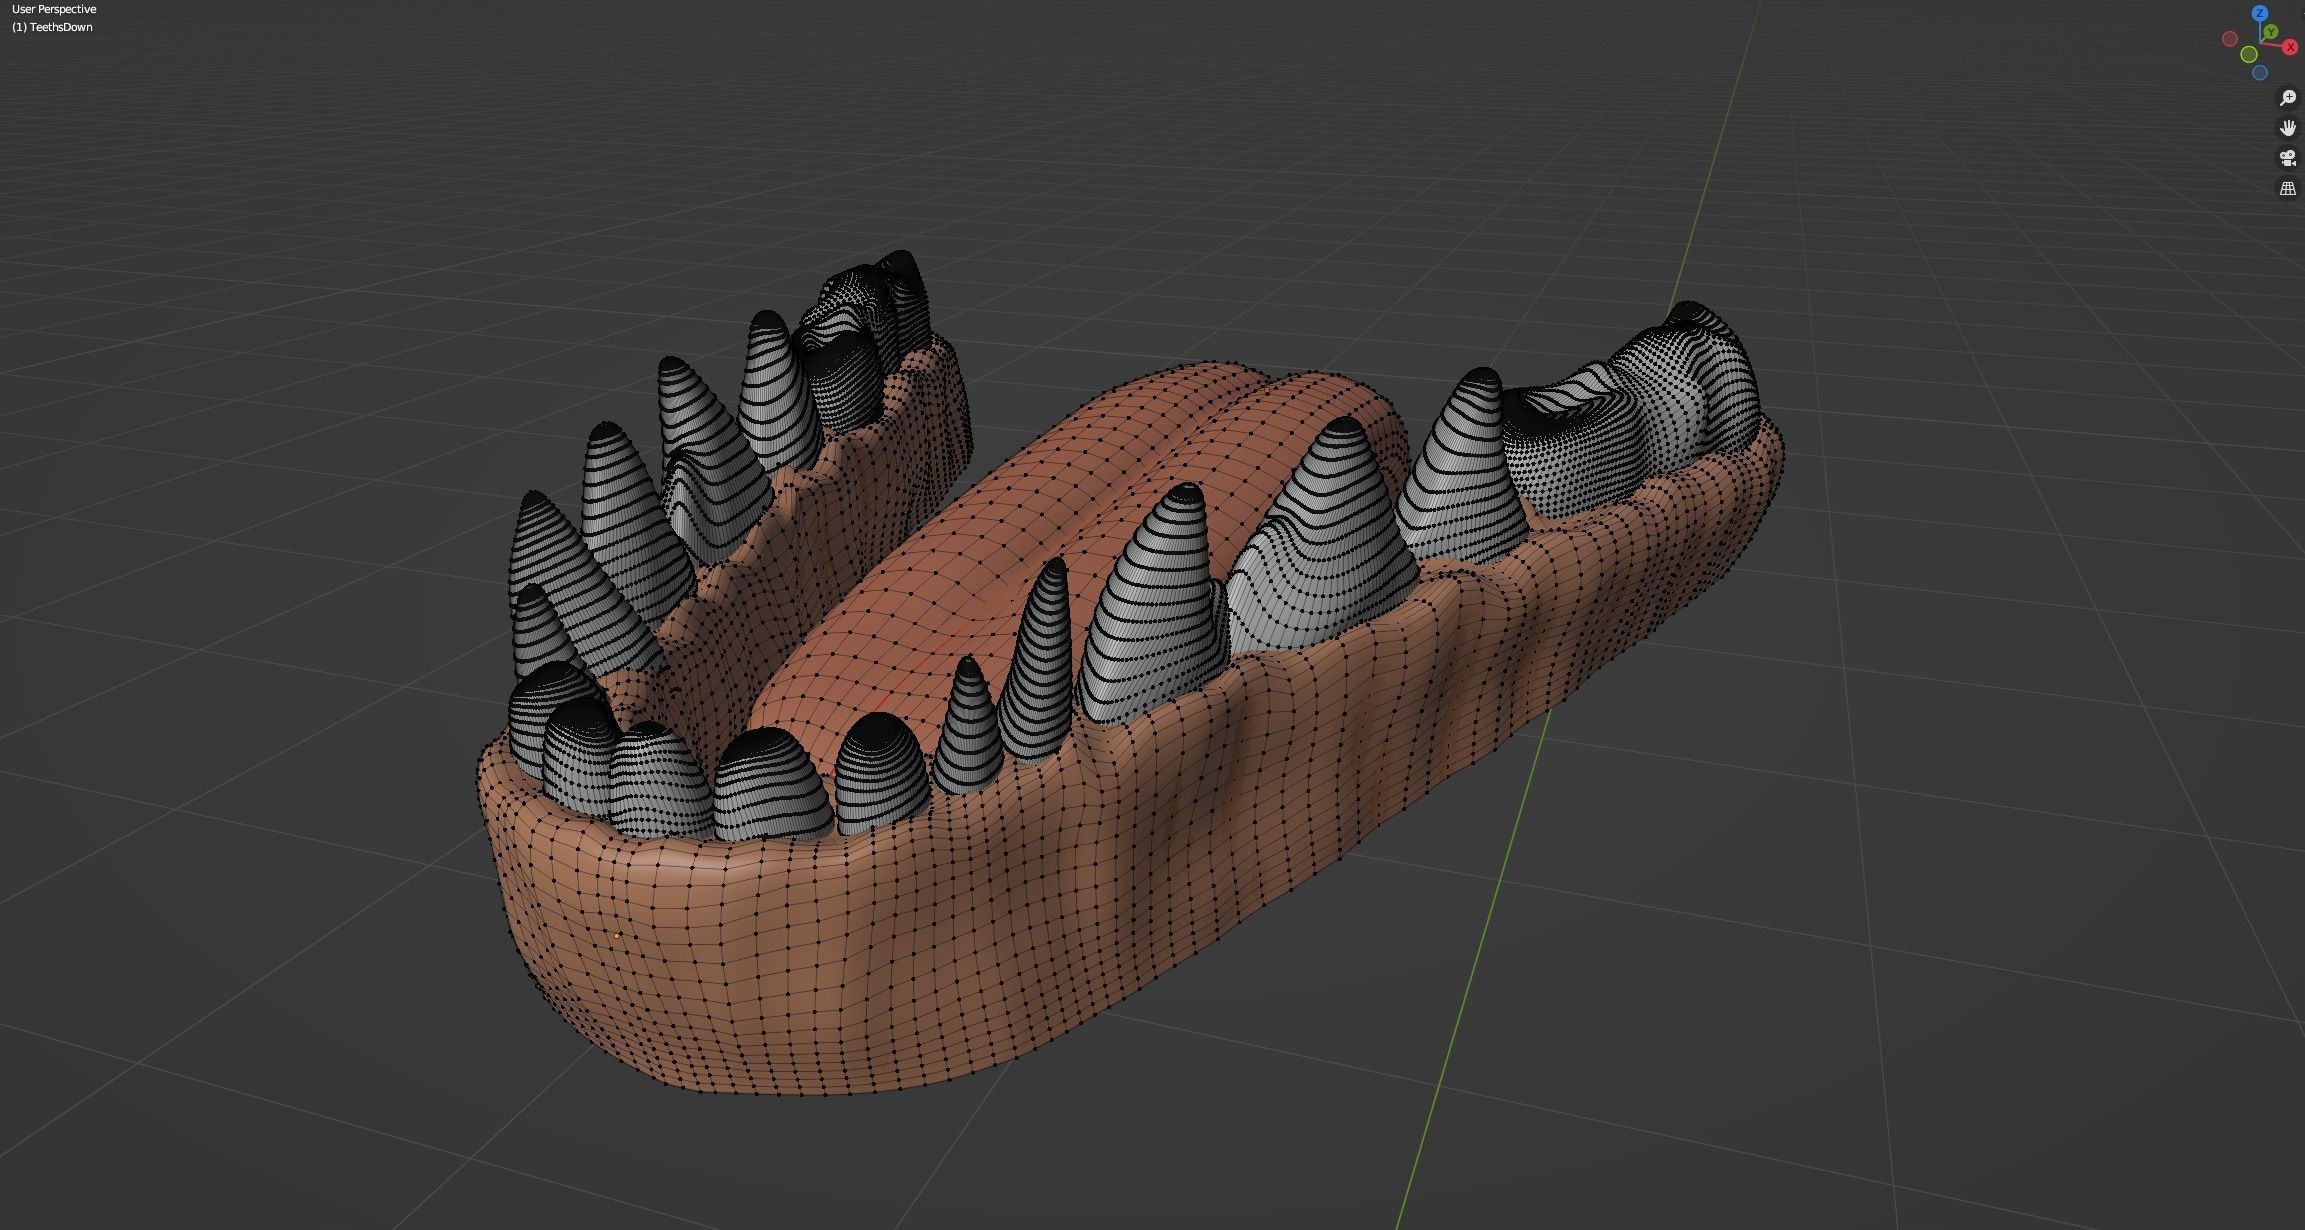This screenshot has height=1230, width=2305.
Task: Select the orange highlighted vertex on gum
Action: (x=617, y=936)
